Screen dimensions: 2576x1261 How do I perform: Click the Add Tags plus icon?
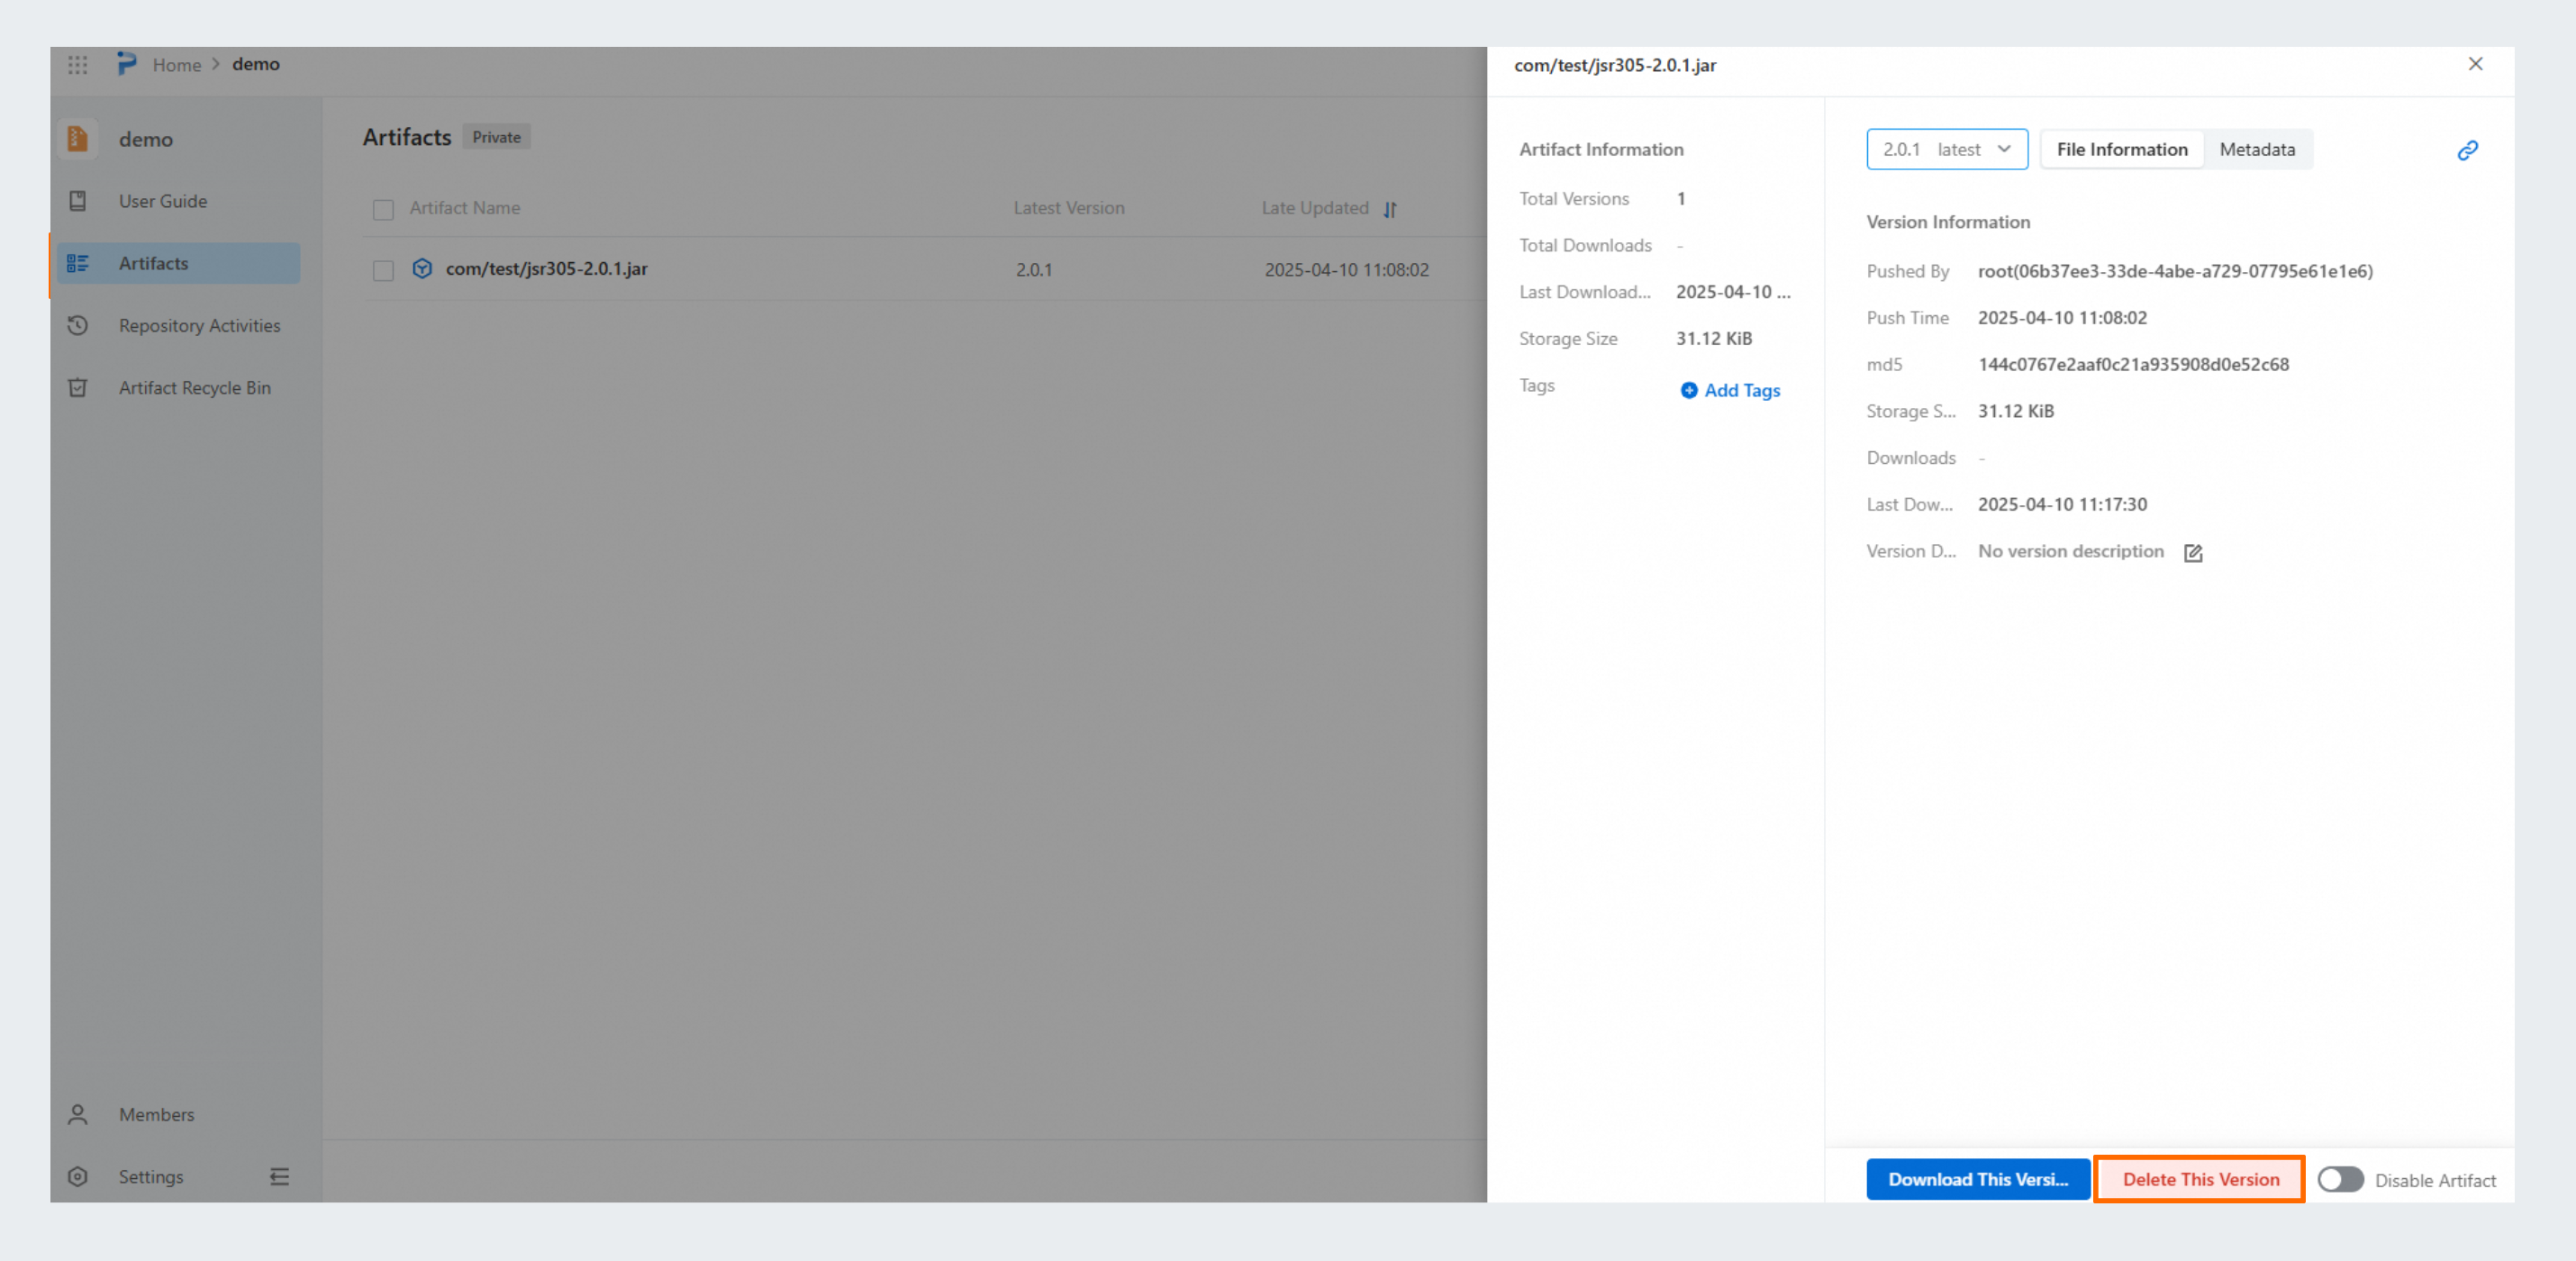pyautogui.click(x=1688, y=390)
